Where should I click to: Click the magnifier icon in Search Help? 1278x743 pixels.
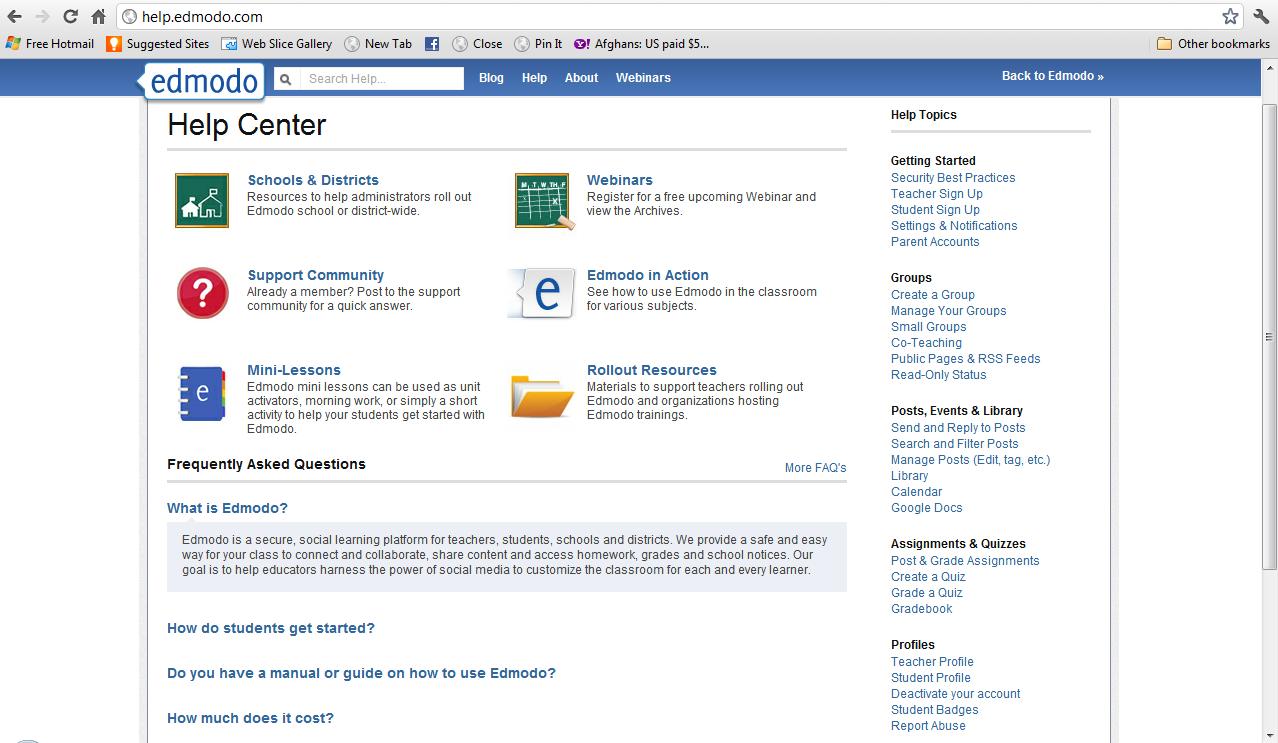click(286, 78)
